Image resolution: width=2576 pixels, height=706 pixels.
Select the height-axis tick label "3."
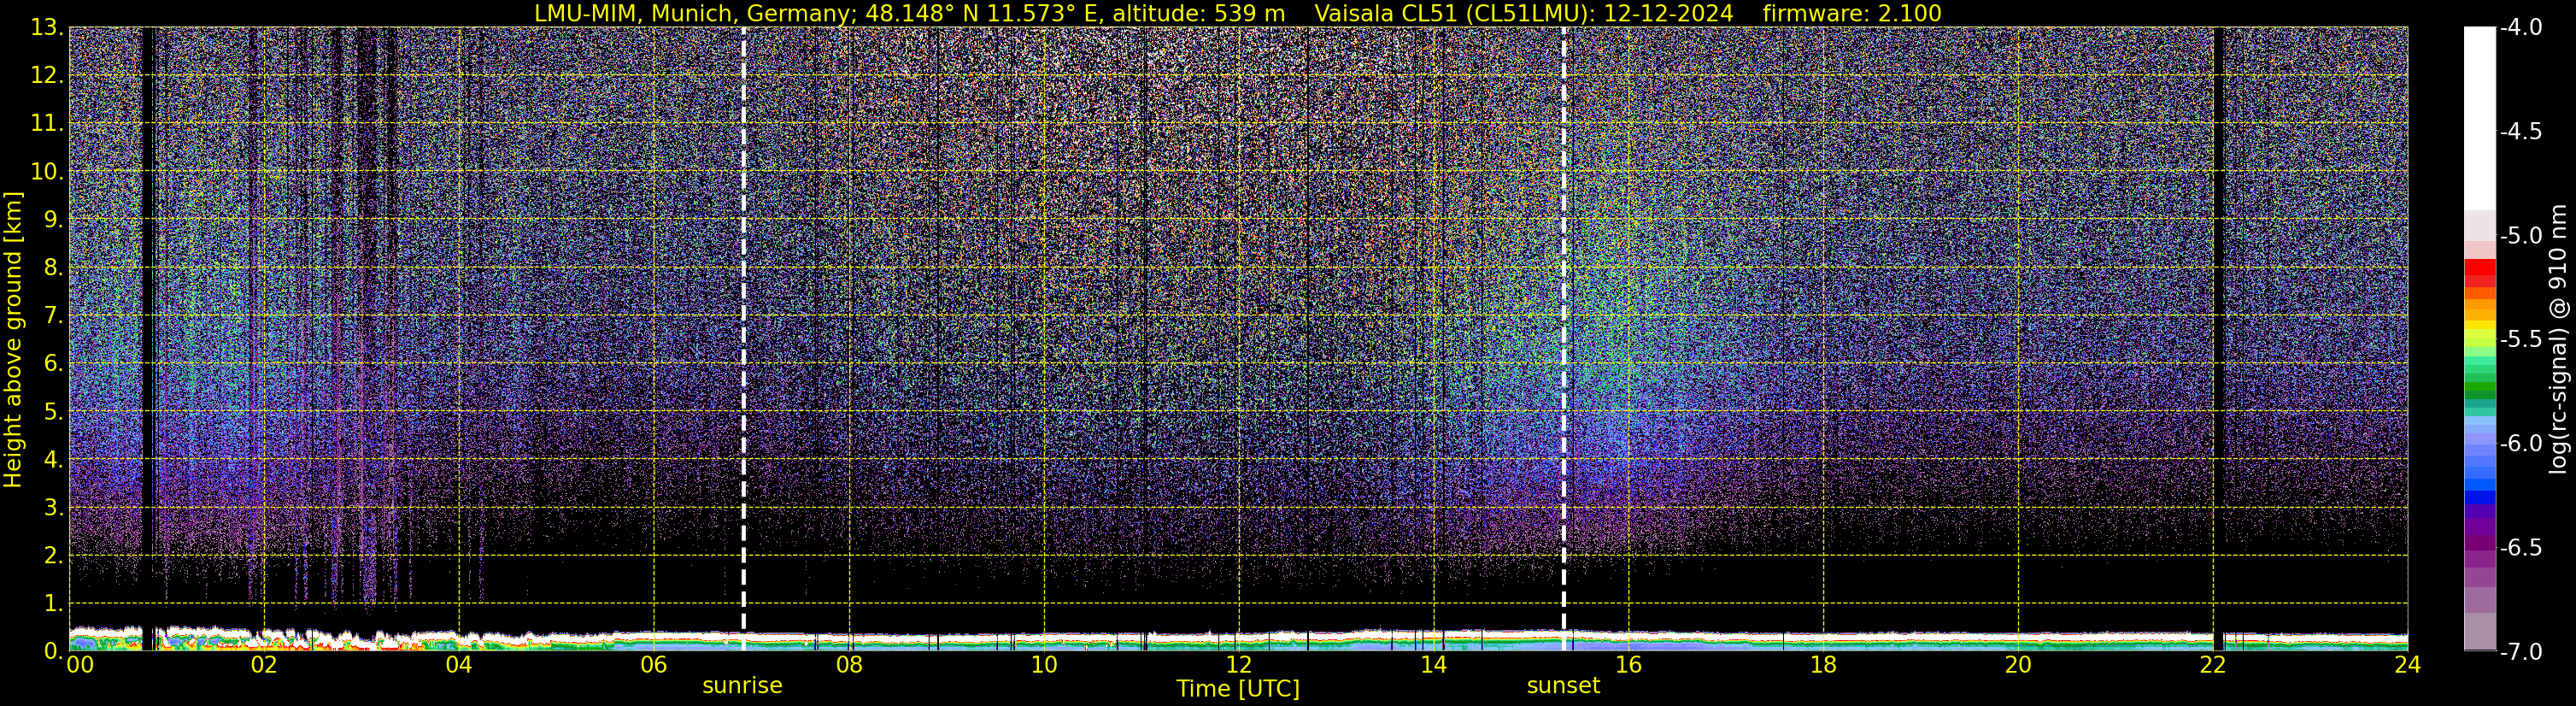[x=53, y=507]
